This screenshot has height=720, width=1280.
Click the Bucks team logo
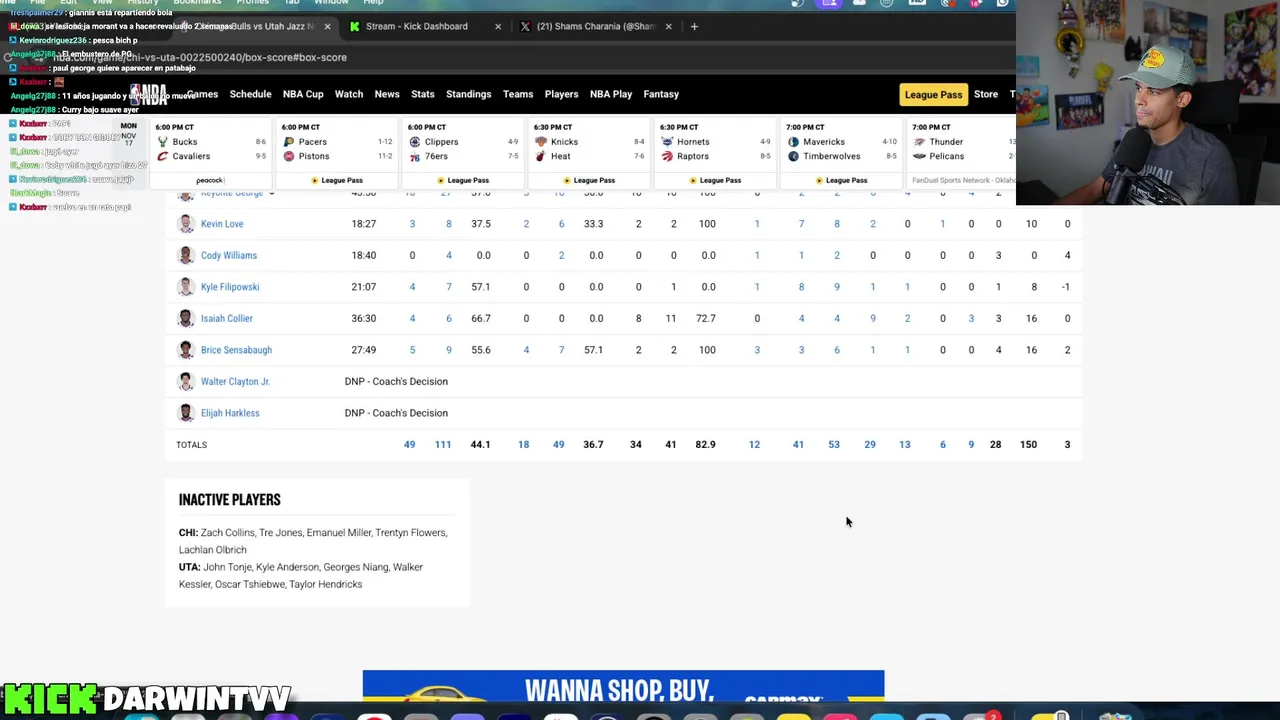[x=163, y=142]
